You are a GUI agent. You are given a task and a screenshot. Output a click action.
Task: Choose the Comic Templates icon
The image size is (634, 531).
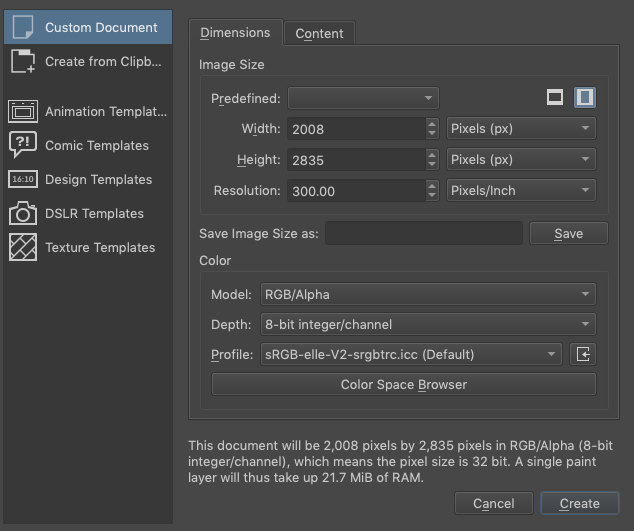[23, 145]
